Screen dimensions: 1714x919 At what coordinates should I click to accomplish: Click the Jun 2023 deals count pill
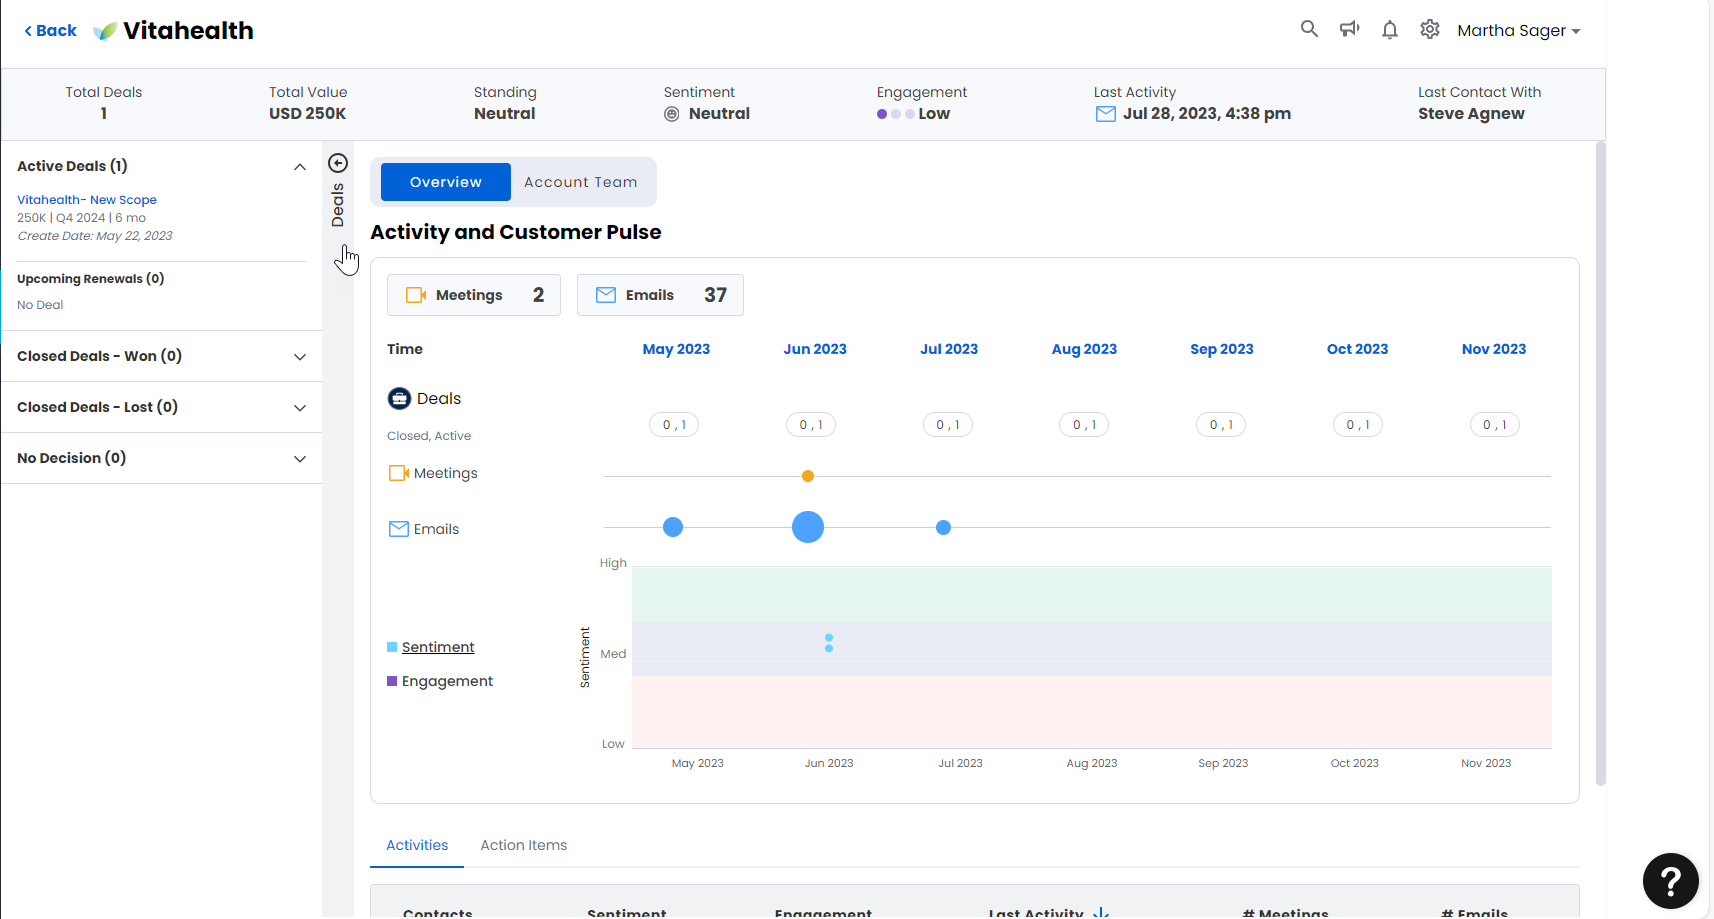coord(811,425)
